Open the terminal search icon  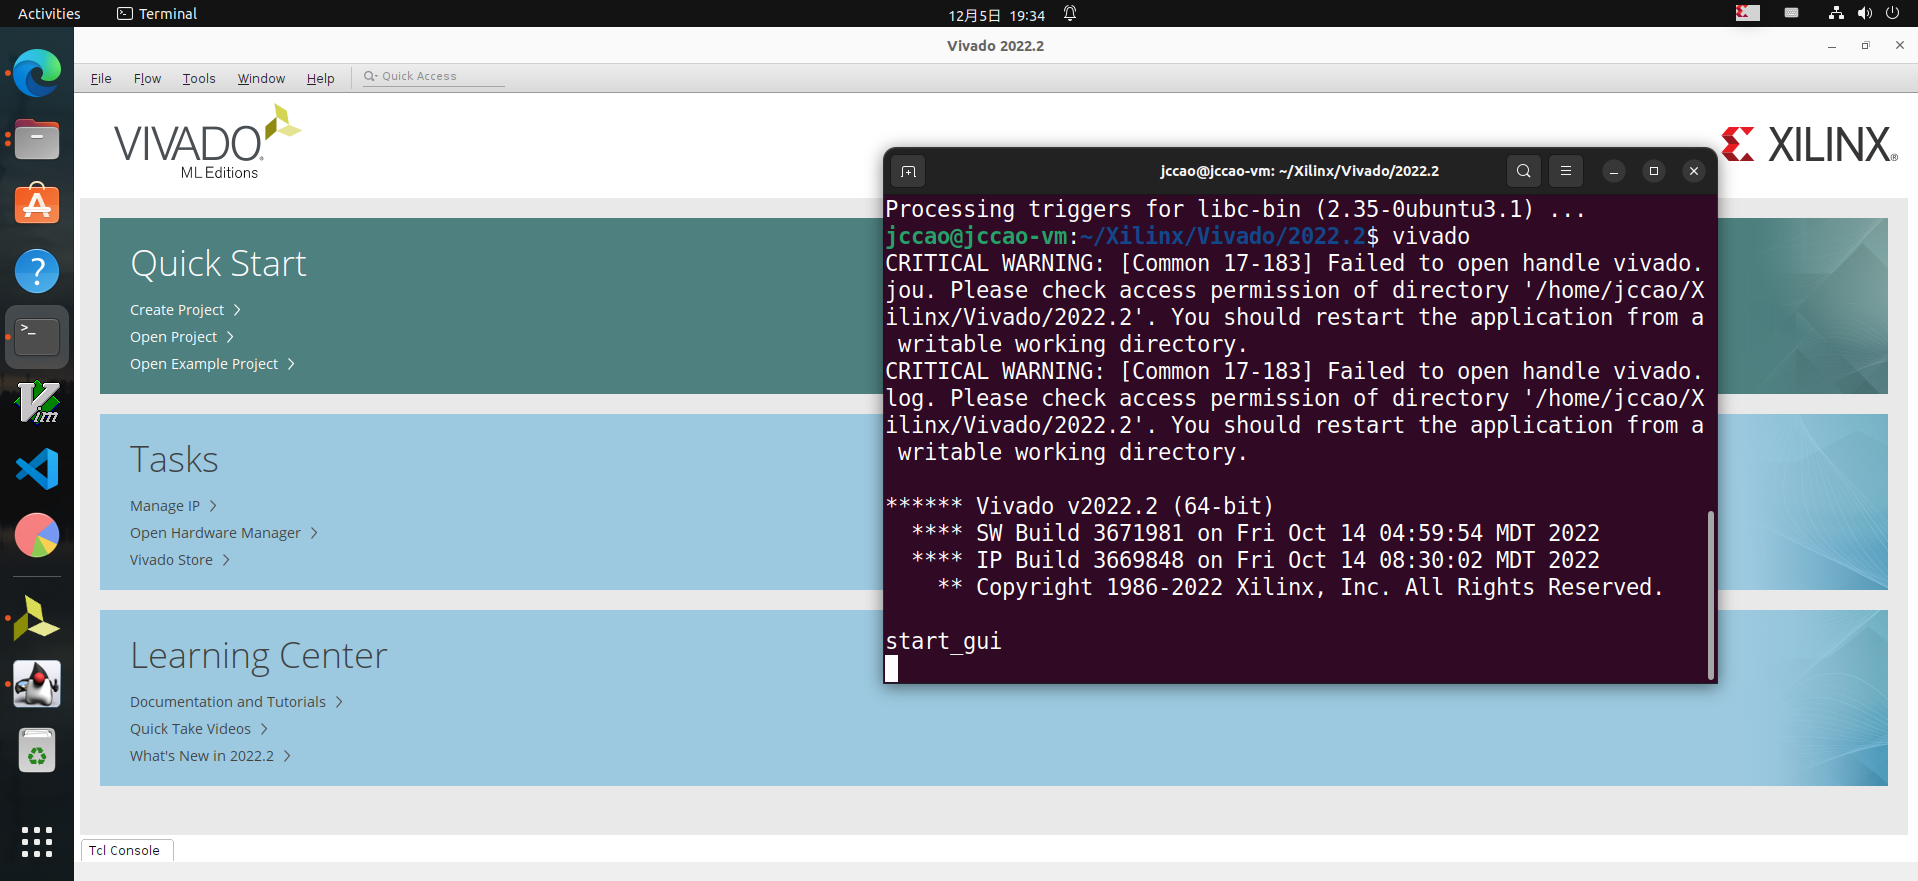coord(1523,171)
